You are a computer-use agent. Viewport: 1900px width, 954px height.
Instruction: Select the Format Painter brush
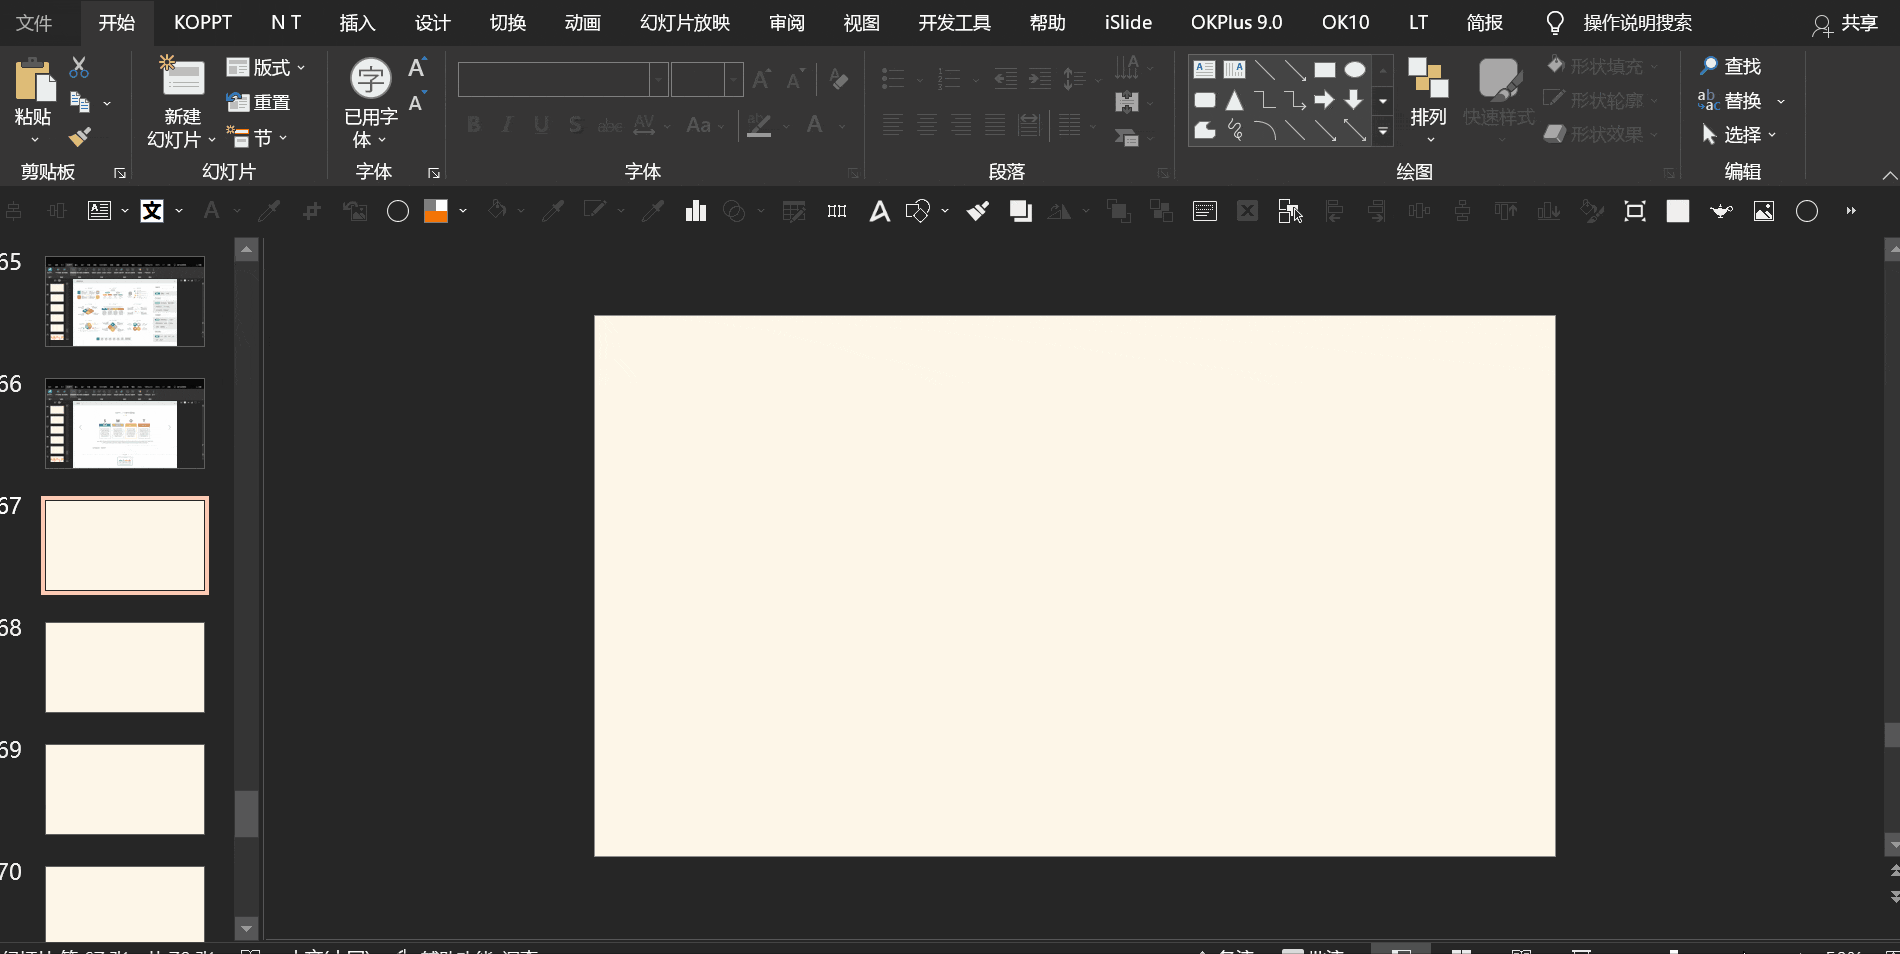point(79,137)
